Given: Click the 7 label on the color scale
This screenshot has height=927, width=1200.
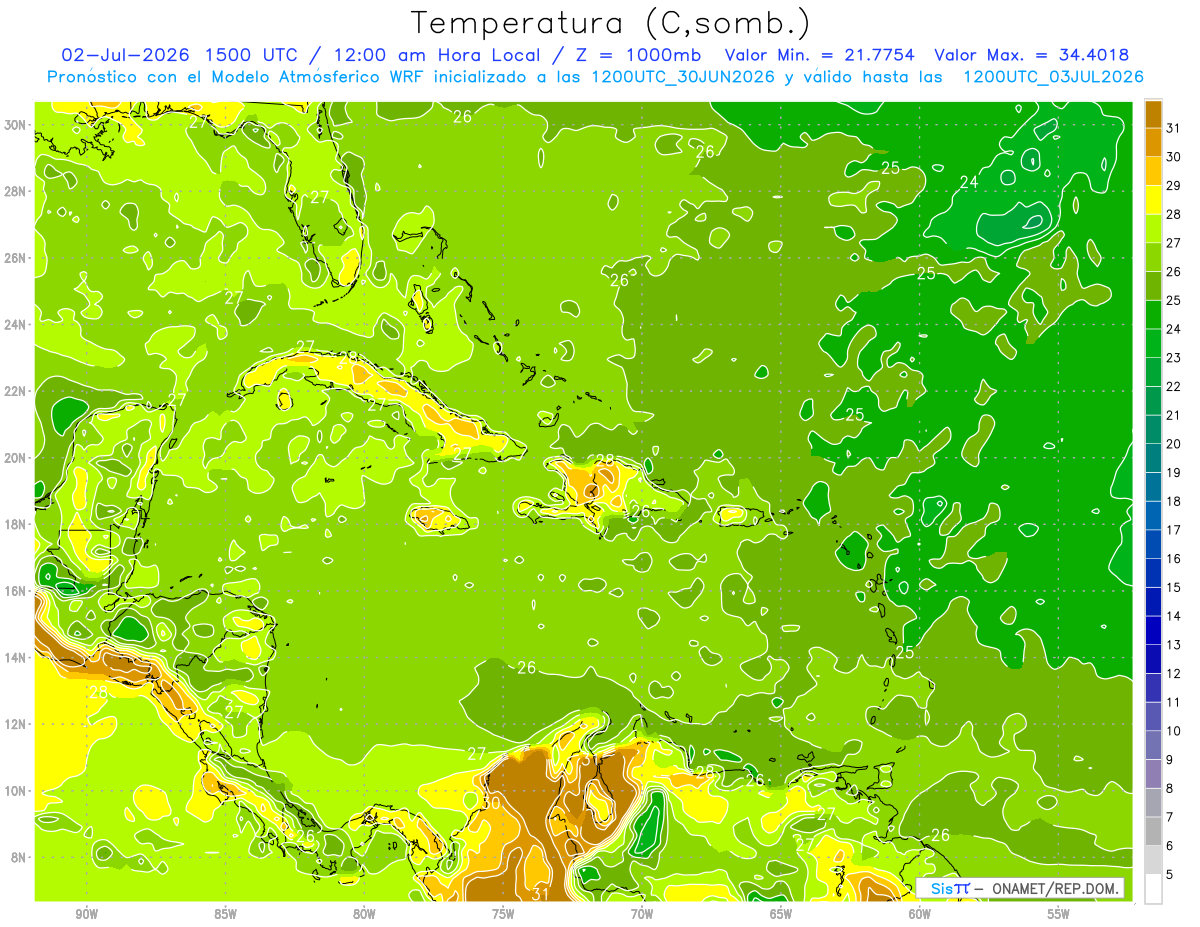Looking at the screenshot, I should [x=1171, y=817].
